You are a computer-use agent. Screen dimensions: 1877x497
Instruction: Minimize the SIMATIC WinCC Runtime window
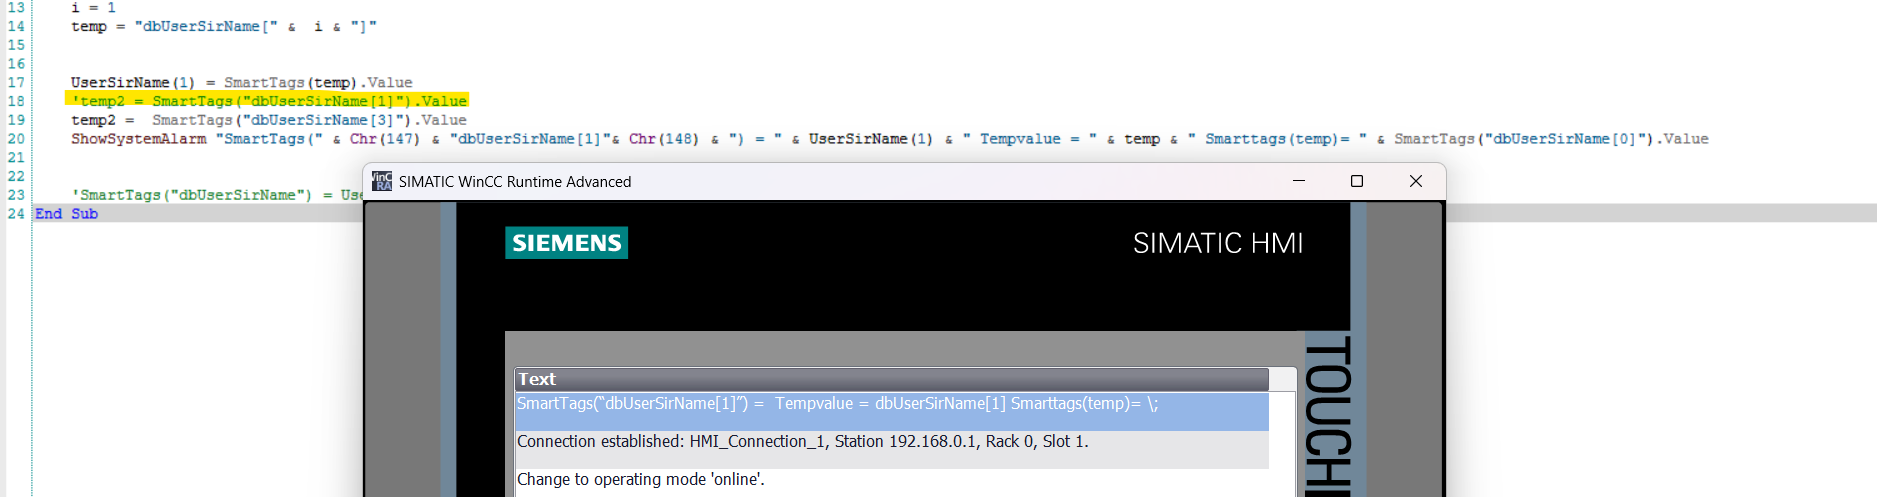[x=1299, y=181]
